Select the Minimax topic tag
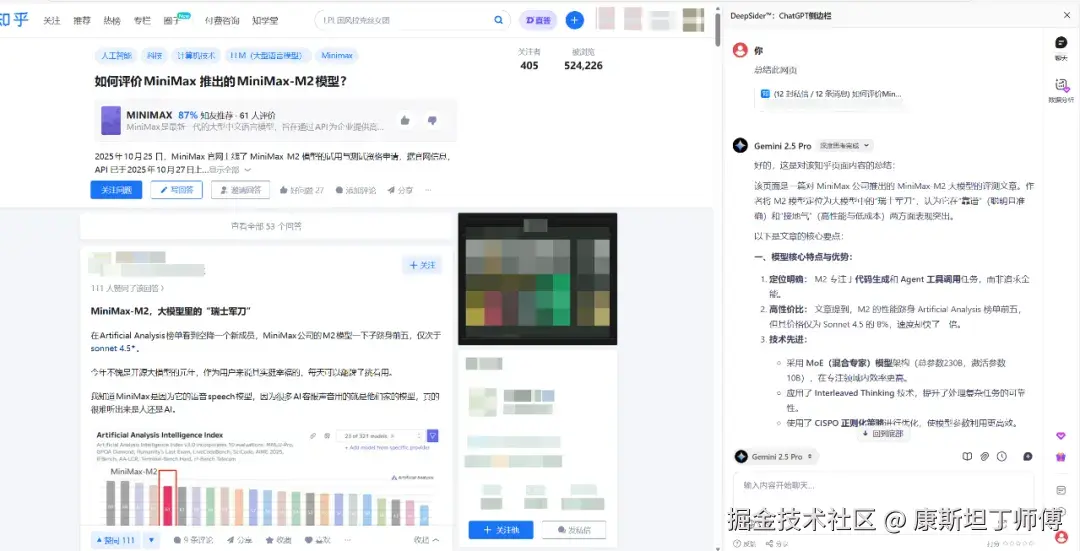The width and height of the screenshot is (1080, 551). (337, 55)
